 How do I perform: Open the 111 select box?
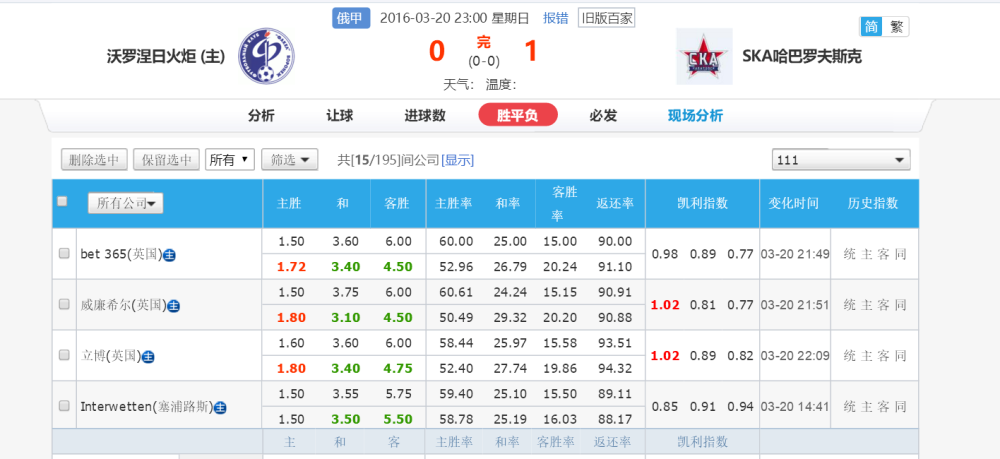(841, 160)
